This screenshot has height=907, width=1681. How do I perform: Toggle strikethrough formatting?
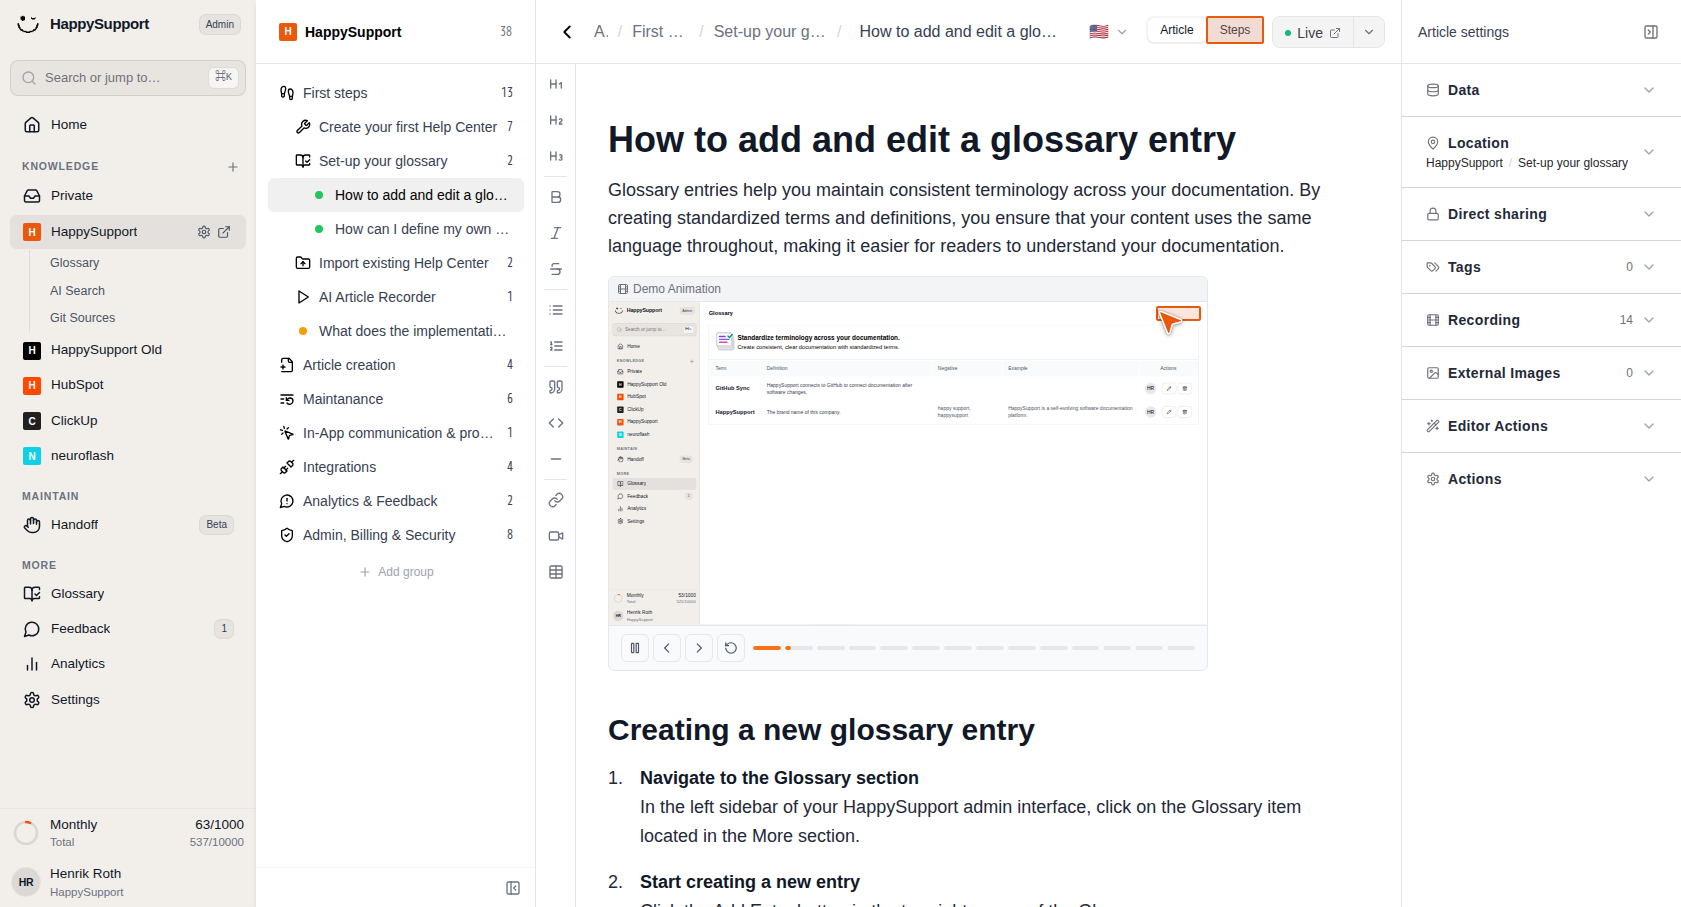(x=556, y=269)
